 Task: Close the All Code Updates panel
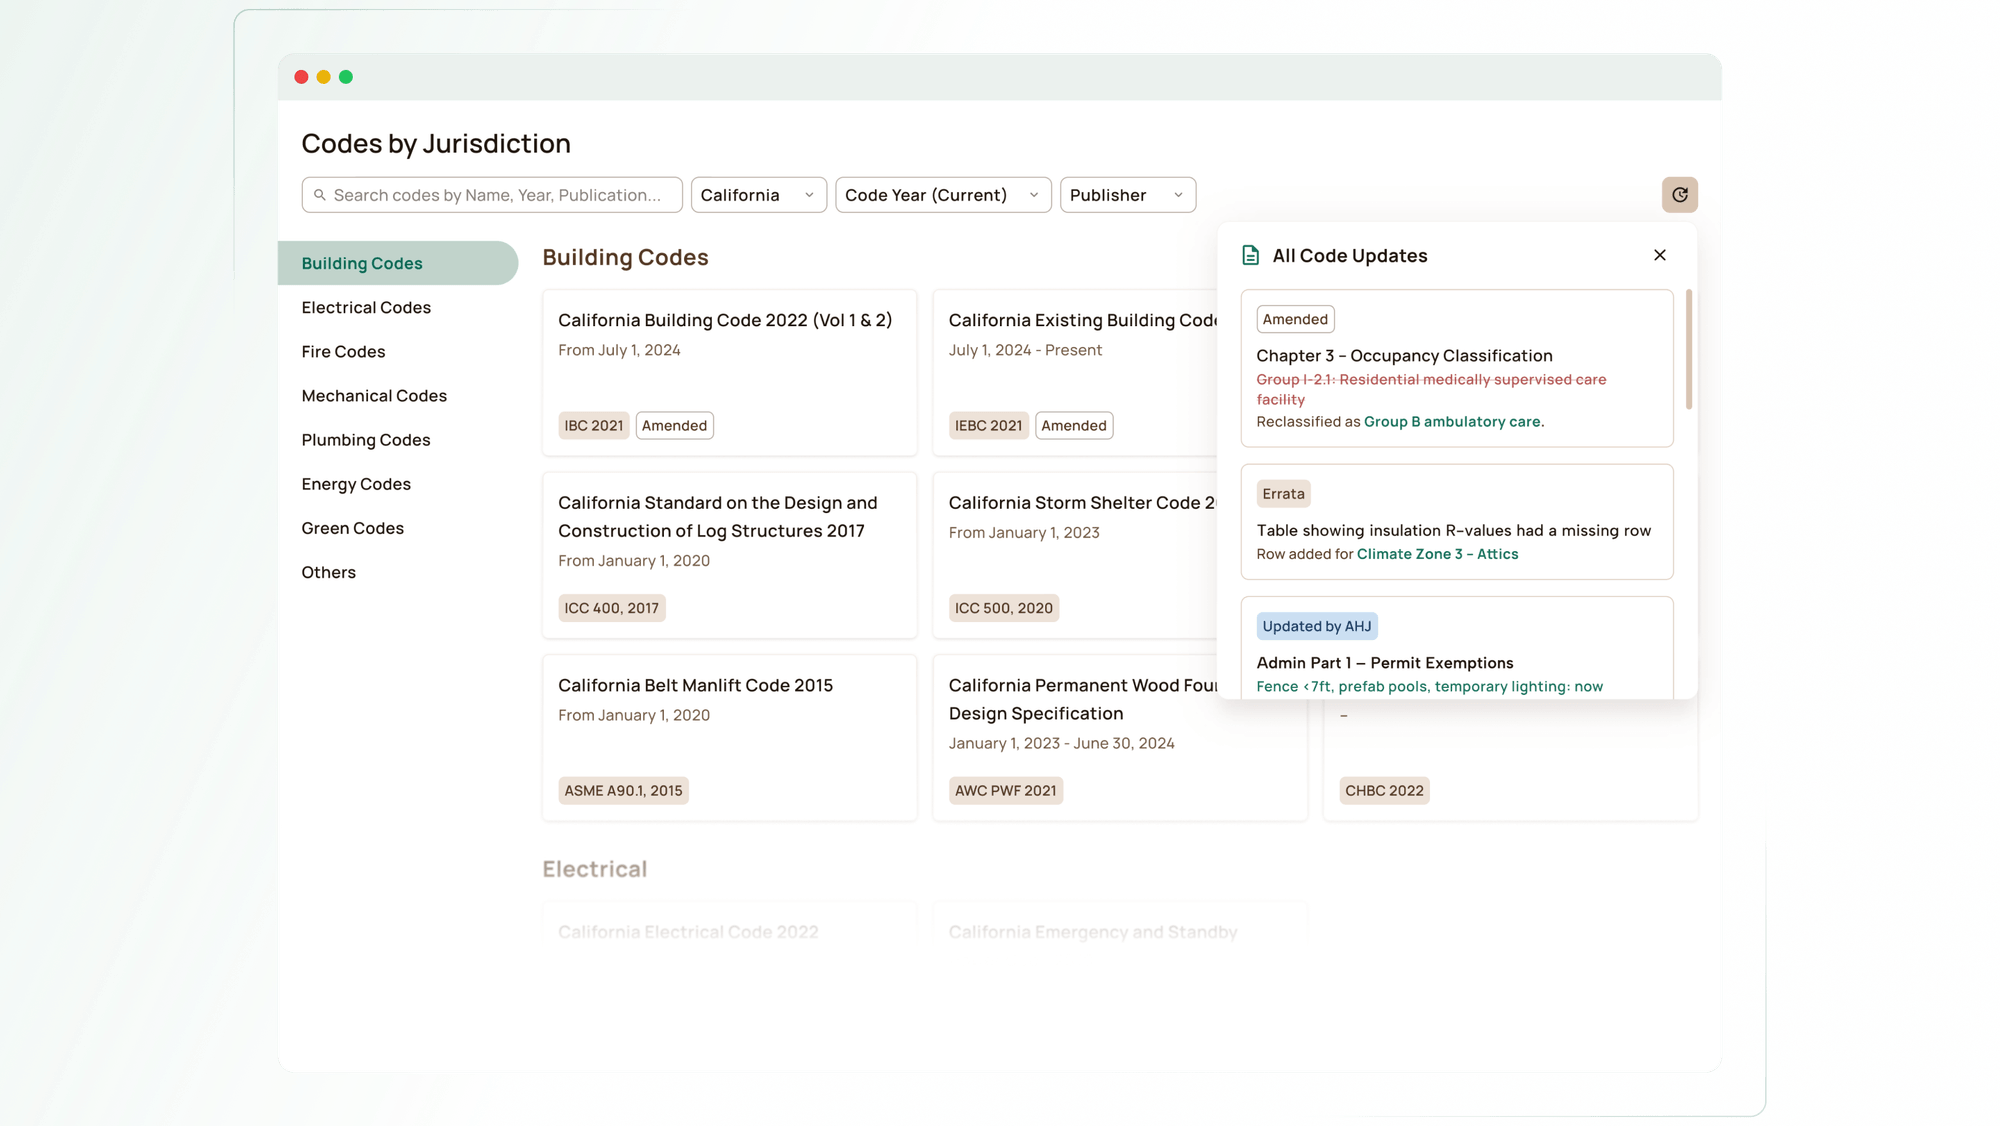(1659, 255)
